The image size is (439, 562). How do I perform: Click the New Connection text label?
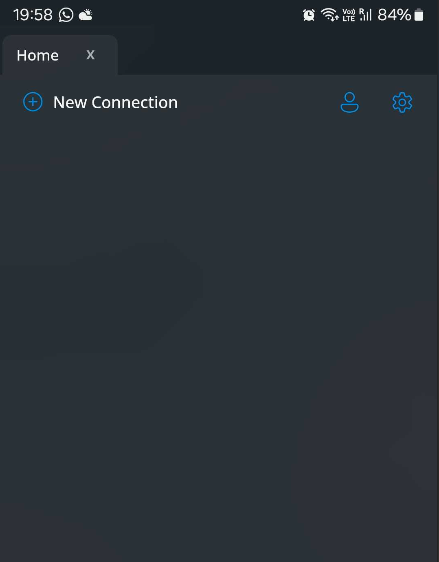(115, 103)
